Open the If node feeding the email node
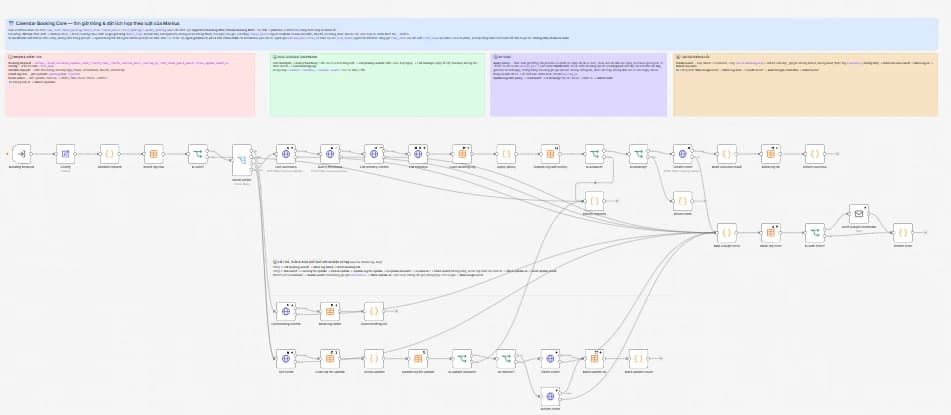Image resolution: width=951 pixels, height=415 pixels. pos(815,233)
